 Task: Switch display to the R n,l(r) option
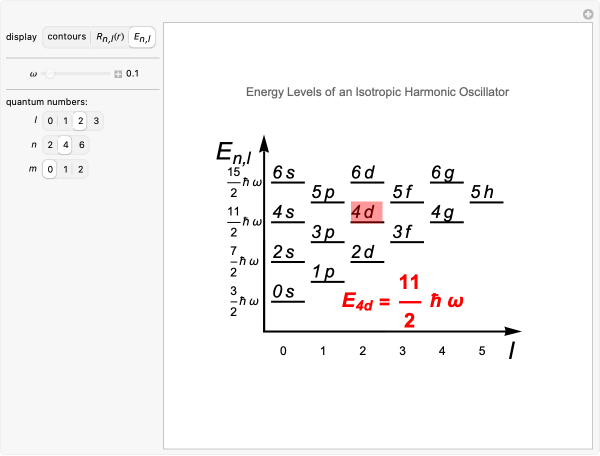click(109, 37)
